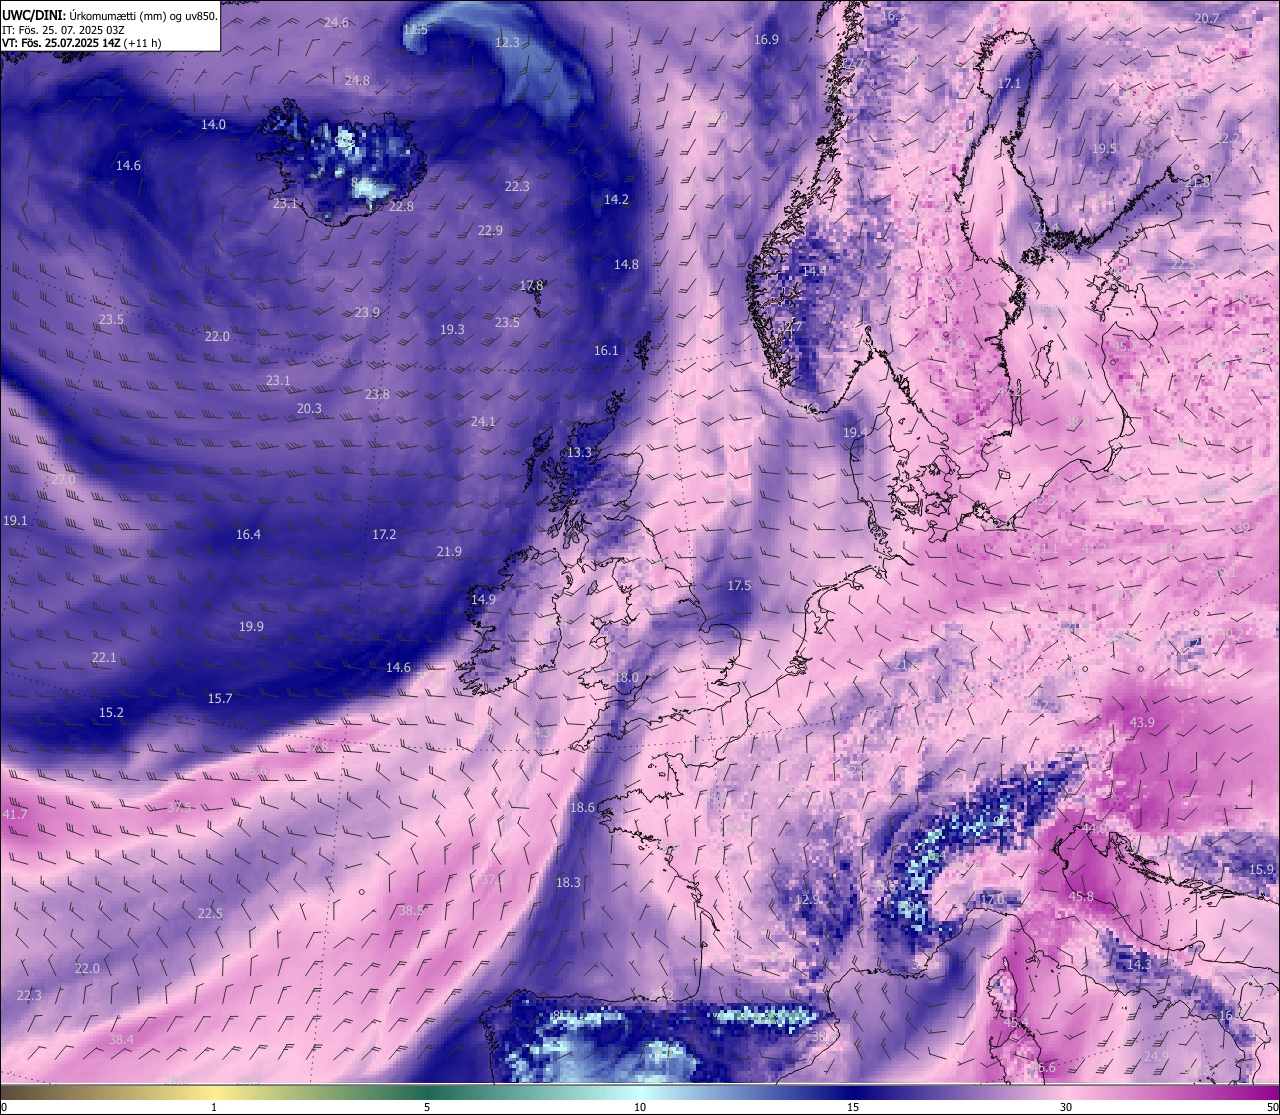Click the 38.4 value label

(121, 1039)
